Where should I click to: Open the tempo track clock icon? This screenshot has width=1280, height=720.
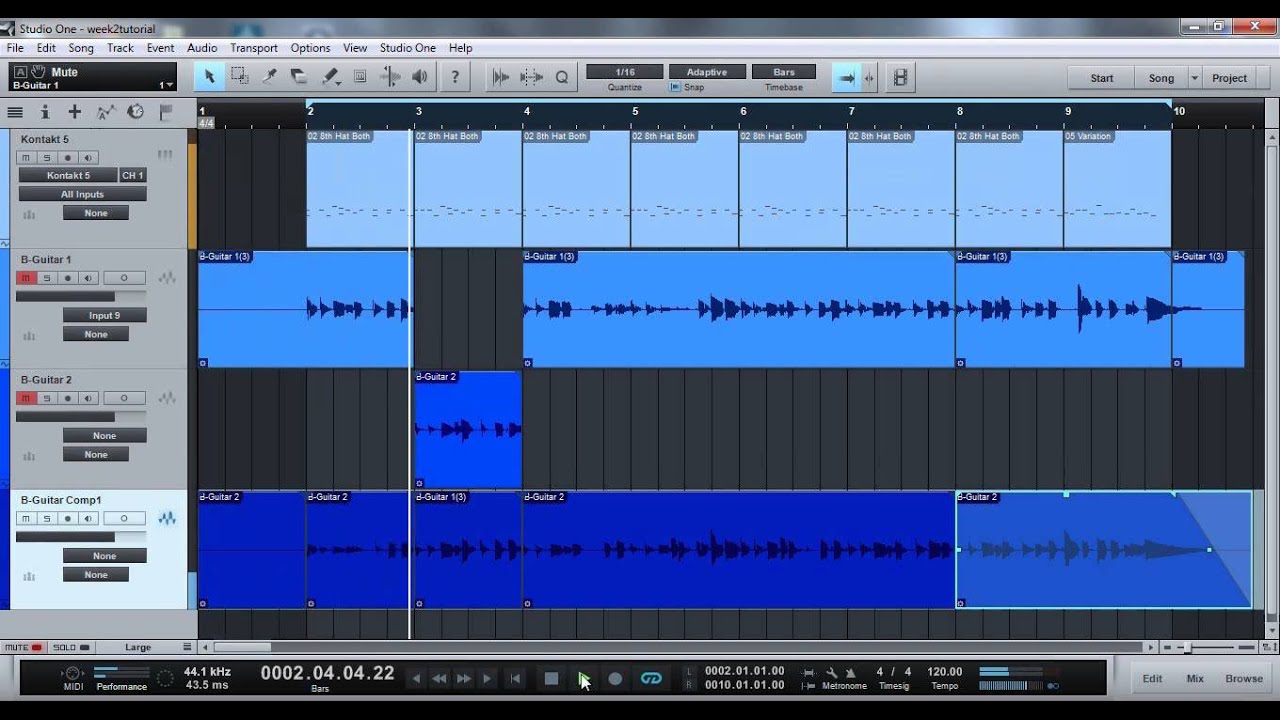pyautogui.click(x=135, y=112)
